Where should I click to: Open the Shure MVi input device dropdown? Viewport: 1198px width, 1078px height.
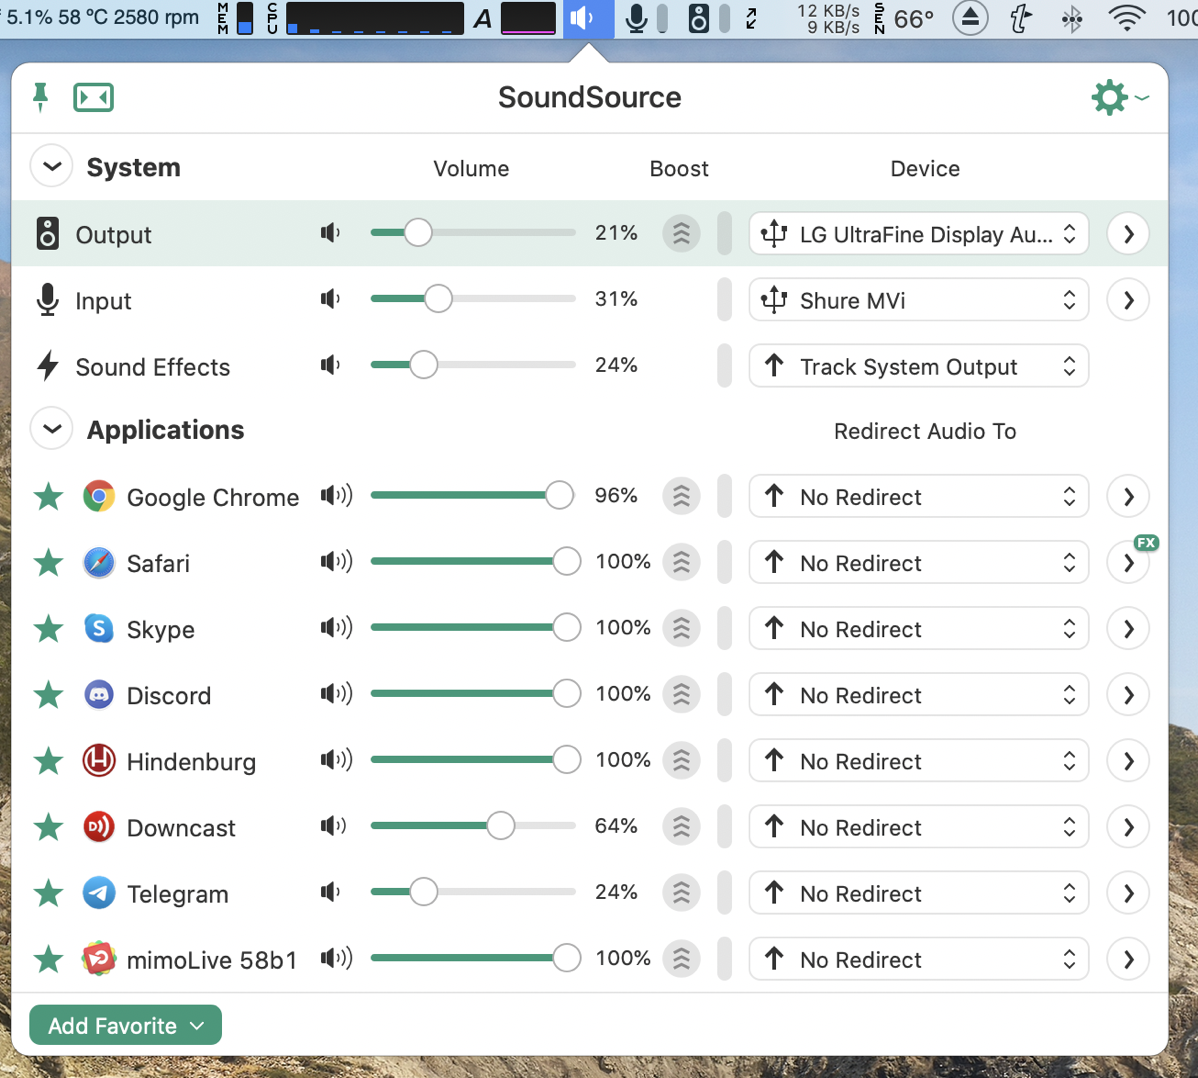(918, 300)
